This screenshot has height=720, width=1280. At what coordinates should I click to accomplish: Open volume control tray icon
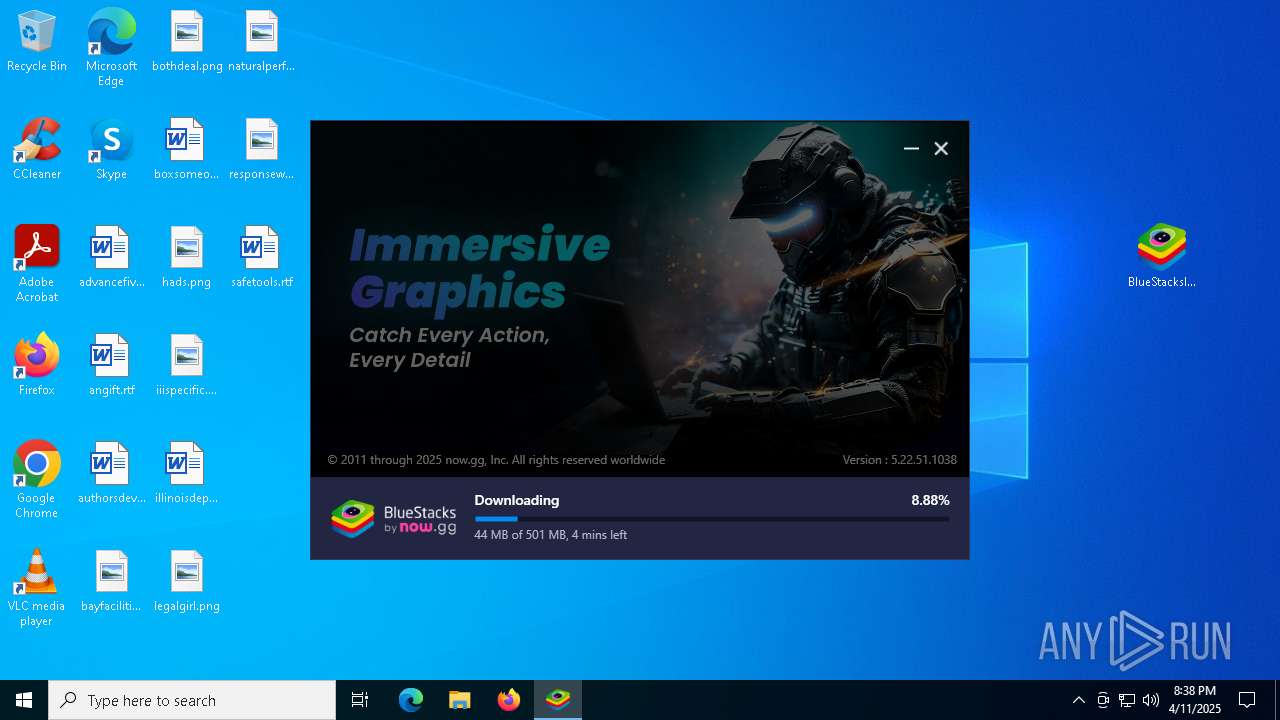[x=1151, y=700]
